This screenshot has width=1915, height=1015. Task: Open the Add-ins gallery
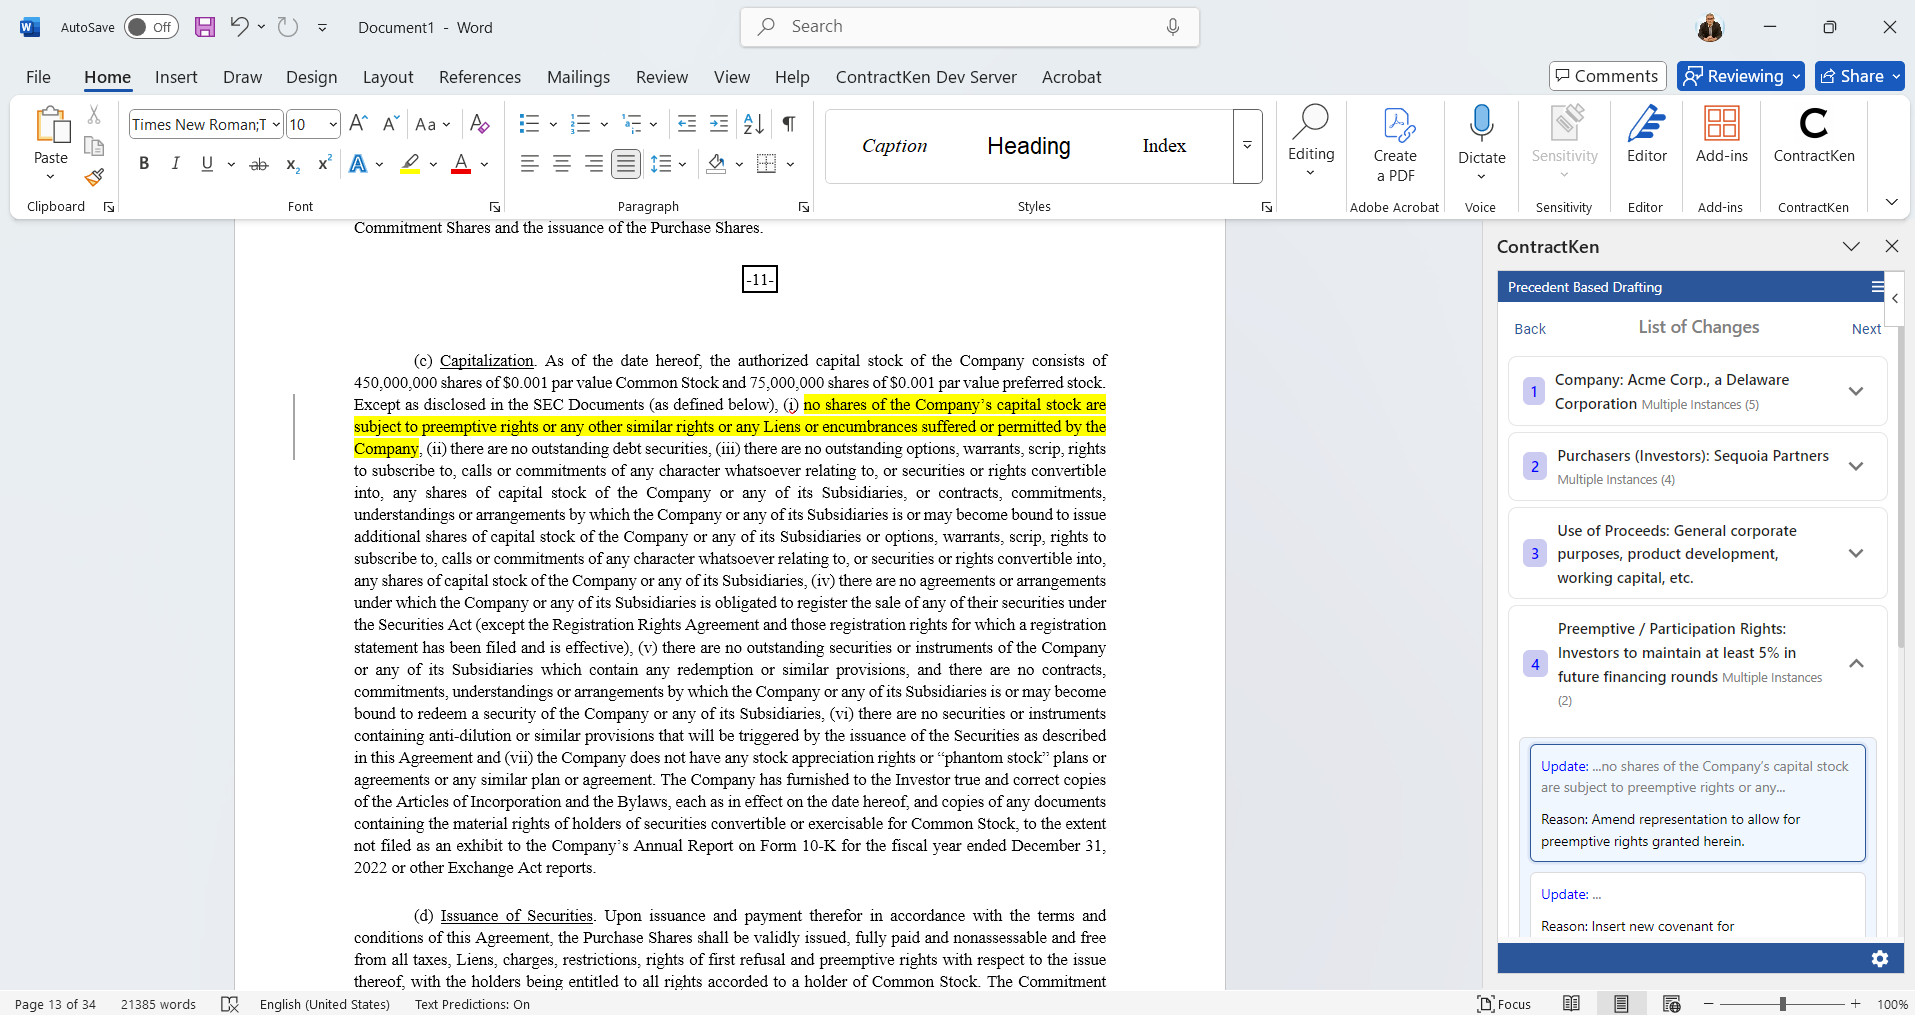[1721, 135]
